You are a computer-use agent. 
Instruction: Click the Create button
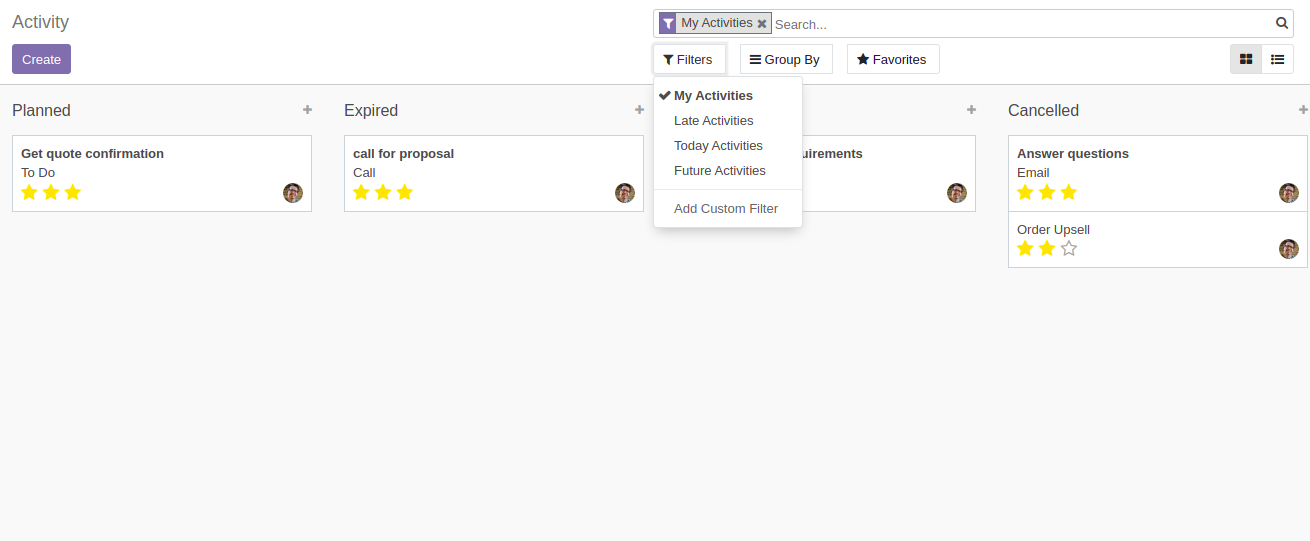point(41,60)
